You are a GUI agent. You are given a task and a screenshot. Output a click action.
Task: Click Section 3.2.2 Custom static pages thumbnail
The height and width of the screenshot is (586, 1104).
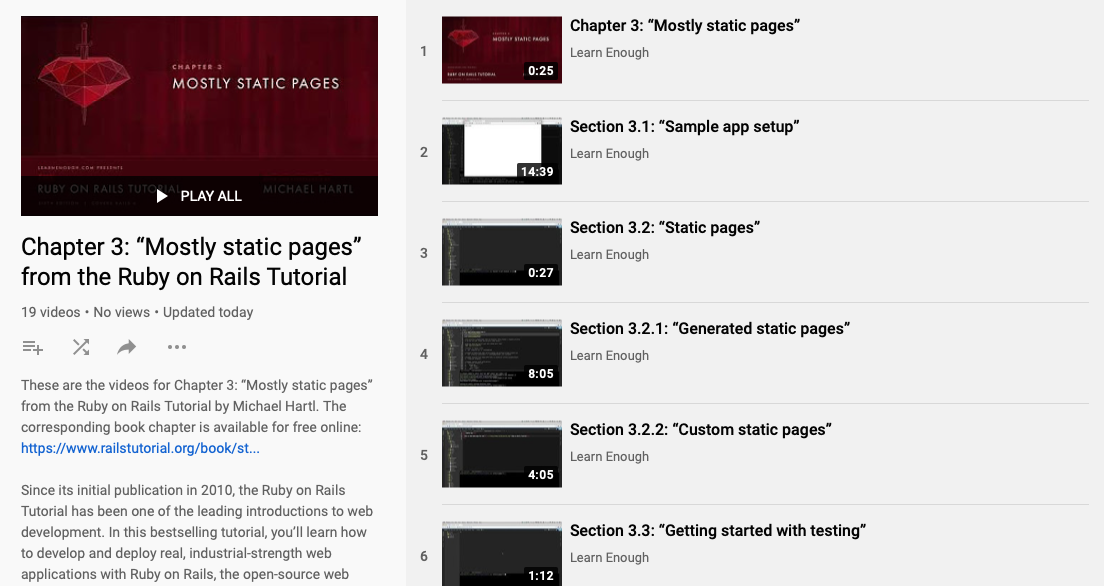(x=501, y=454)
